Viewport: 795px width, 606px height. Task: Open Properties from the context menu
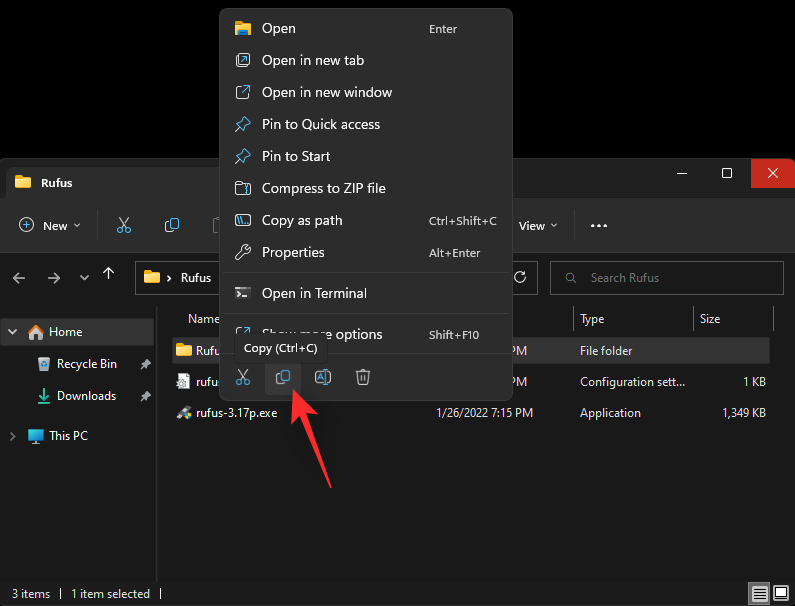pyautogui.click(x=293, y=252)
